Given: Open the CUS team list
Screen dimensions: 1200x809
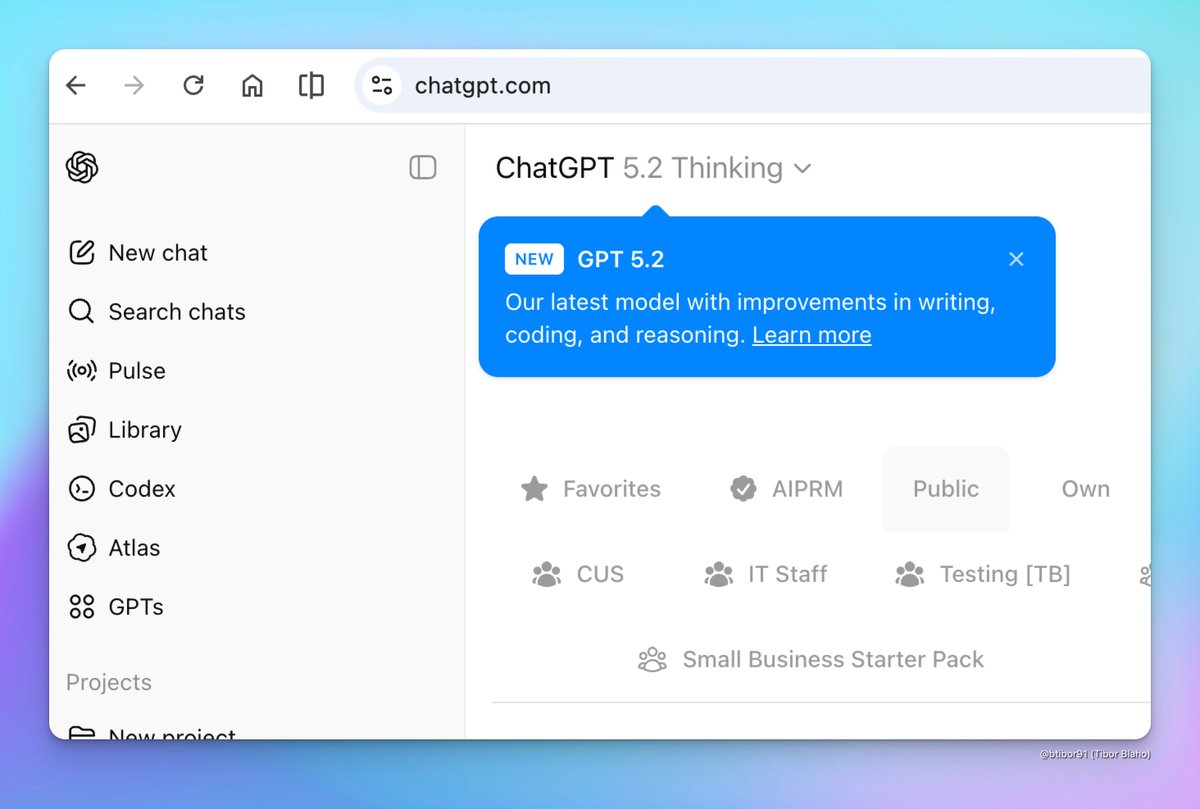Looking at the screenshot, I should point(578,574).
